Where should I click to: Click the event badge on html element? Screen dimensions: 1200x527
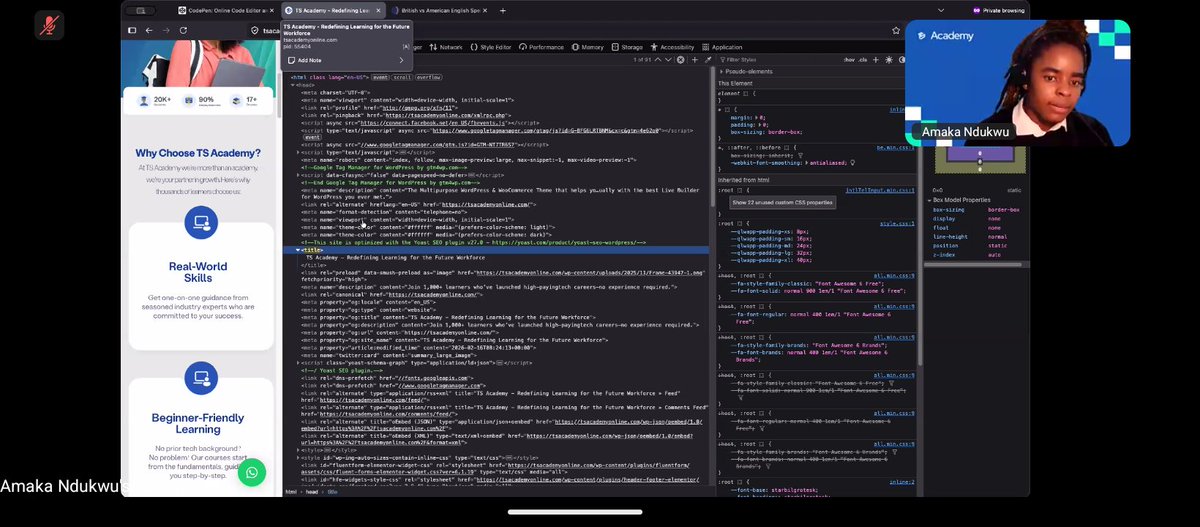[x=381, y=76]
